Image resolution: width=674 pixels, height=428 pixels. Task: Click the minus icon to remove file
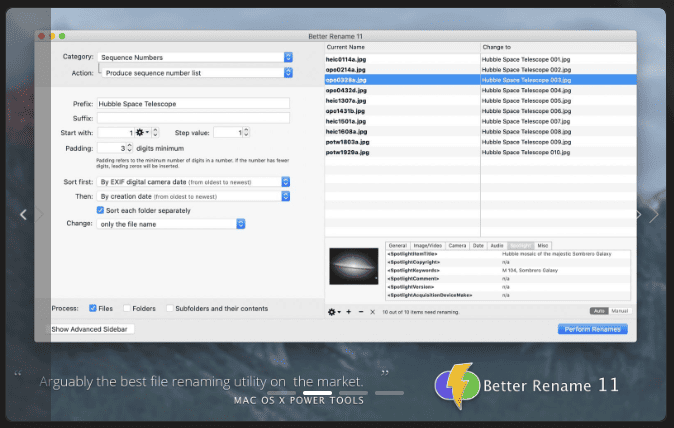click(x=361, y=312)
